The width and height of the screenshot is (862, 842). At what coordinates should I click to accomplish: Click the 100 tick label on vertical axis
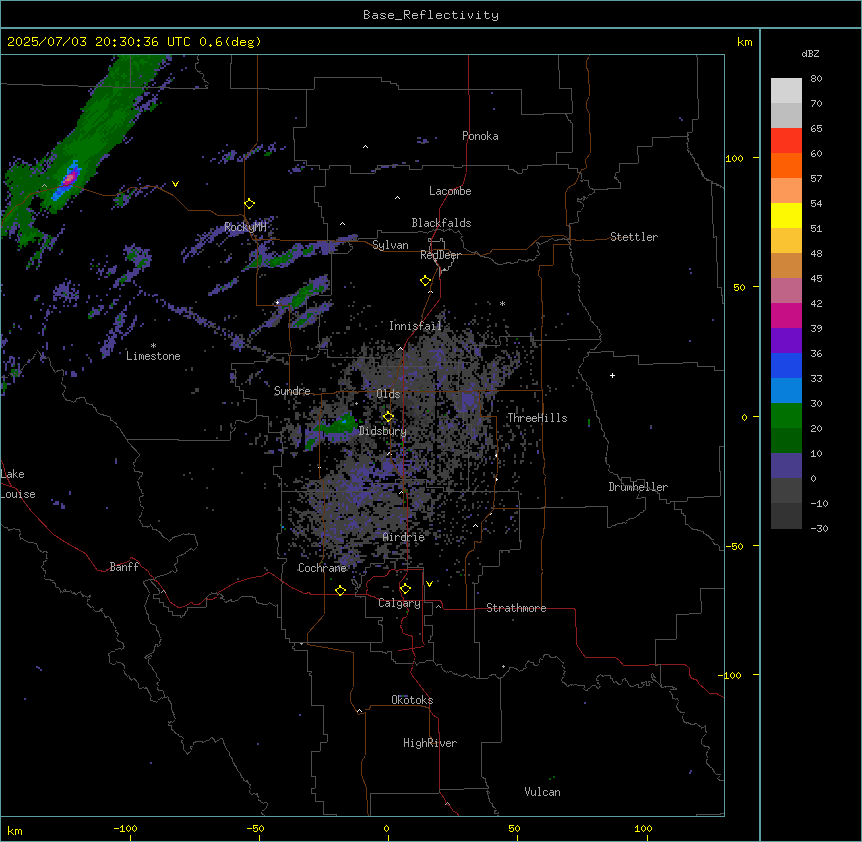click(734, 158)
